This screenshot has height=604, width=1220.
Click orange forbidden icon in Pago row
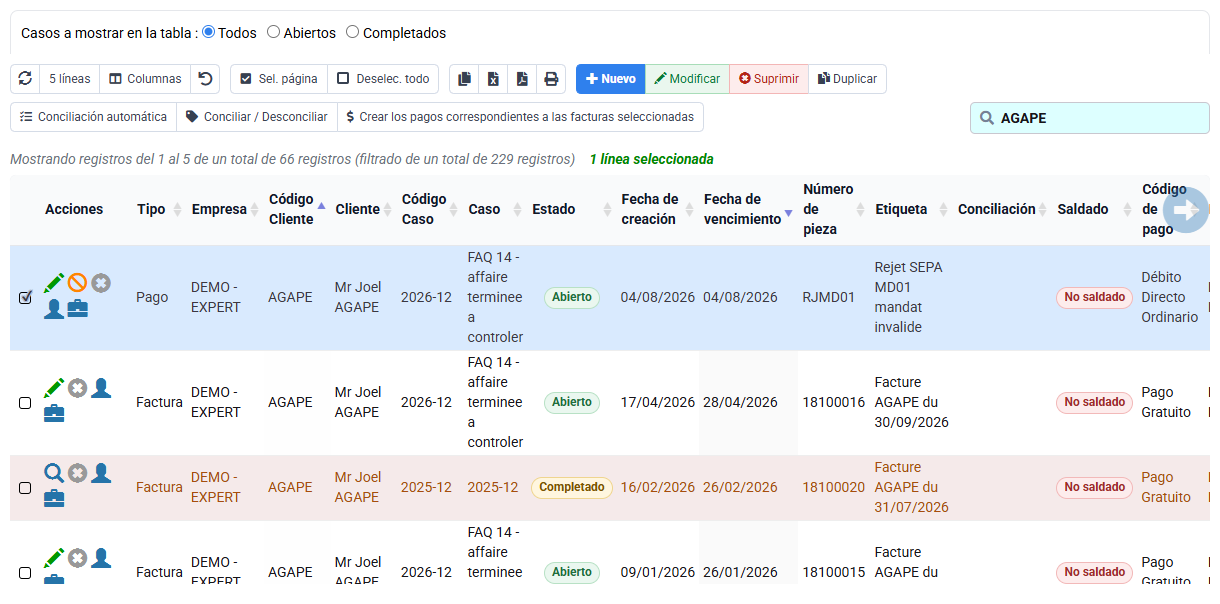(77, 283)
